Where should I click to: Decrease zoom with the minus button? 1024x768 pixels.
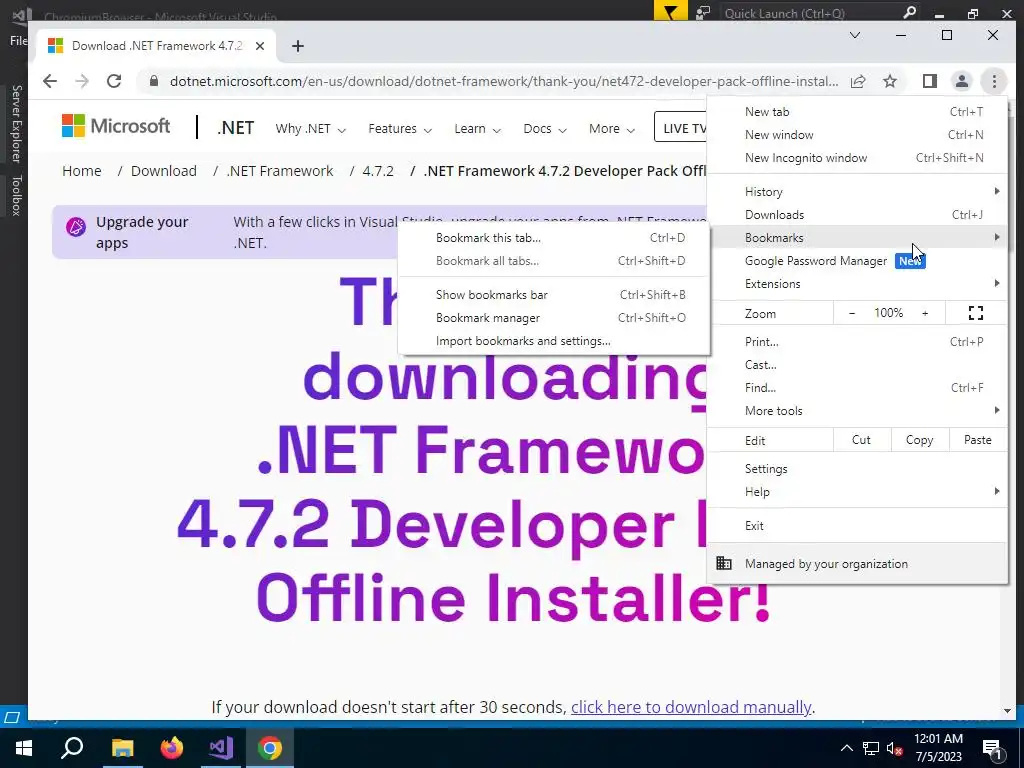pyautogui.click(x=852, y=313)
